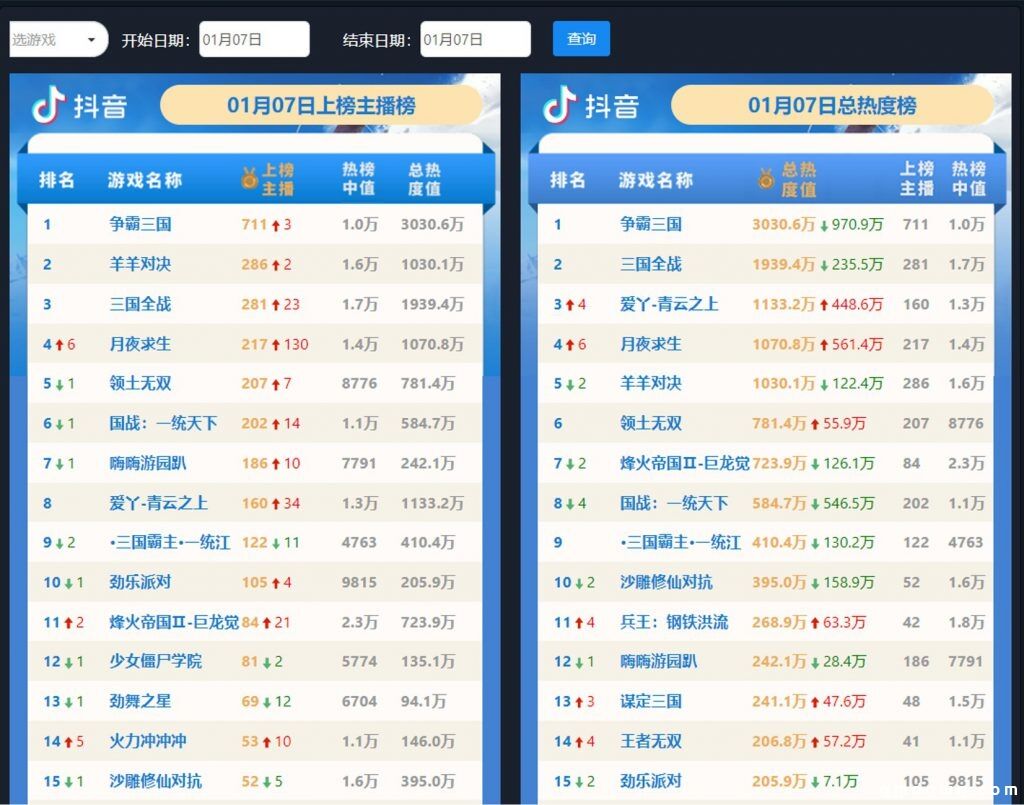Click the 395.0万 value in right table

click(x=779, y=582)
